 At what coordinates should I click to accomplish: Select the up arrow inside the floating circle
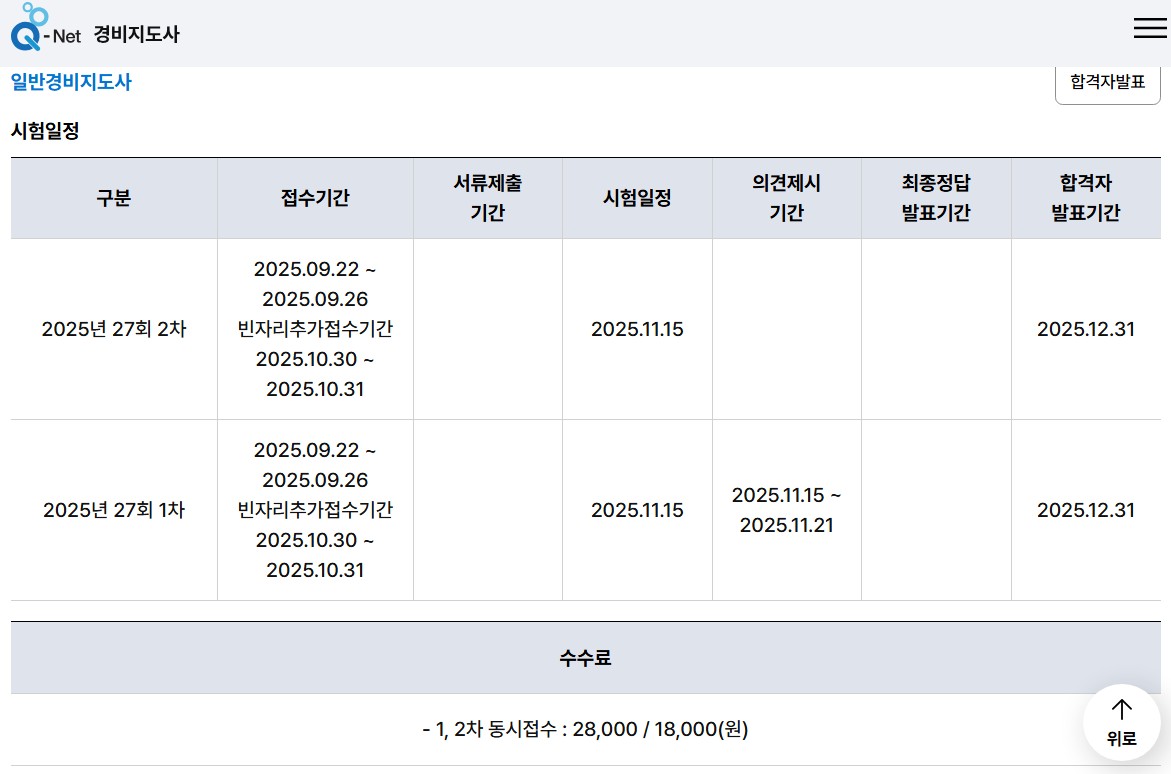point(1121,710)
